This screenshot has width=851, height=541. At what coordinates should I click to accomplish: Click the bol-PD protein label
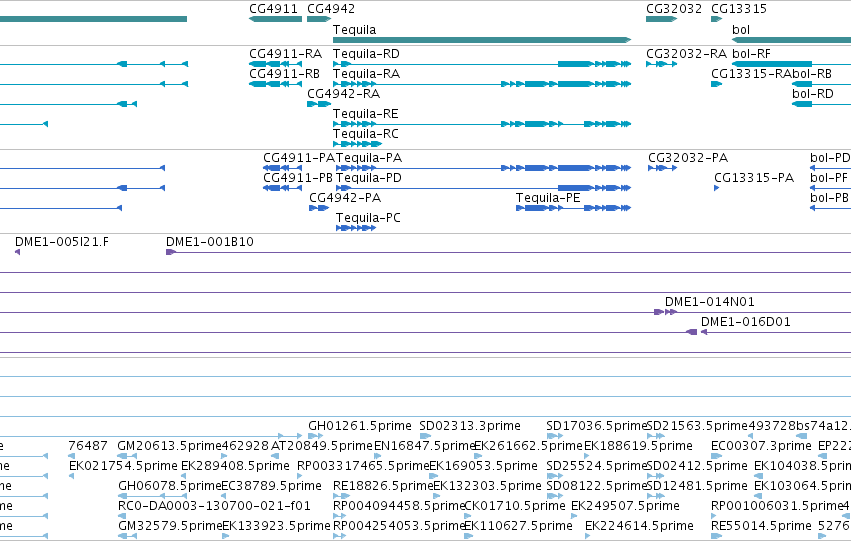click(830, 158)
